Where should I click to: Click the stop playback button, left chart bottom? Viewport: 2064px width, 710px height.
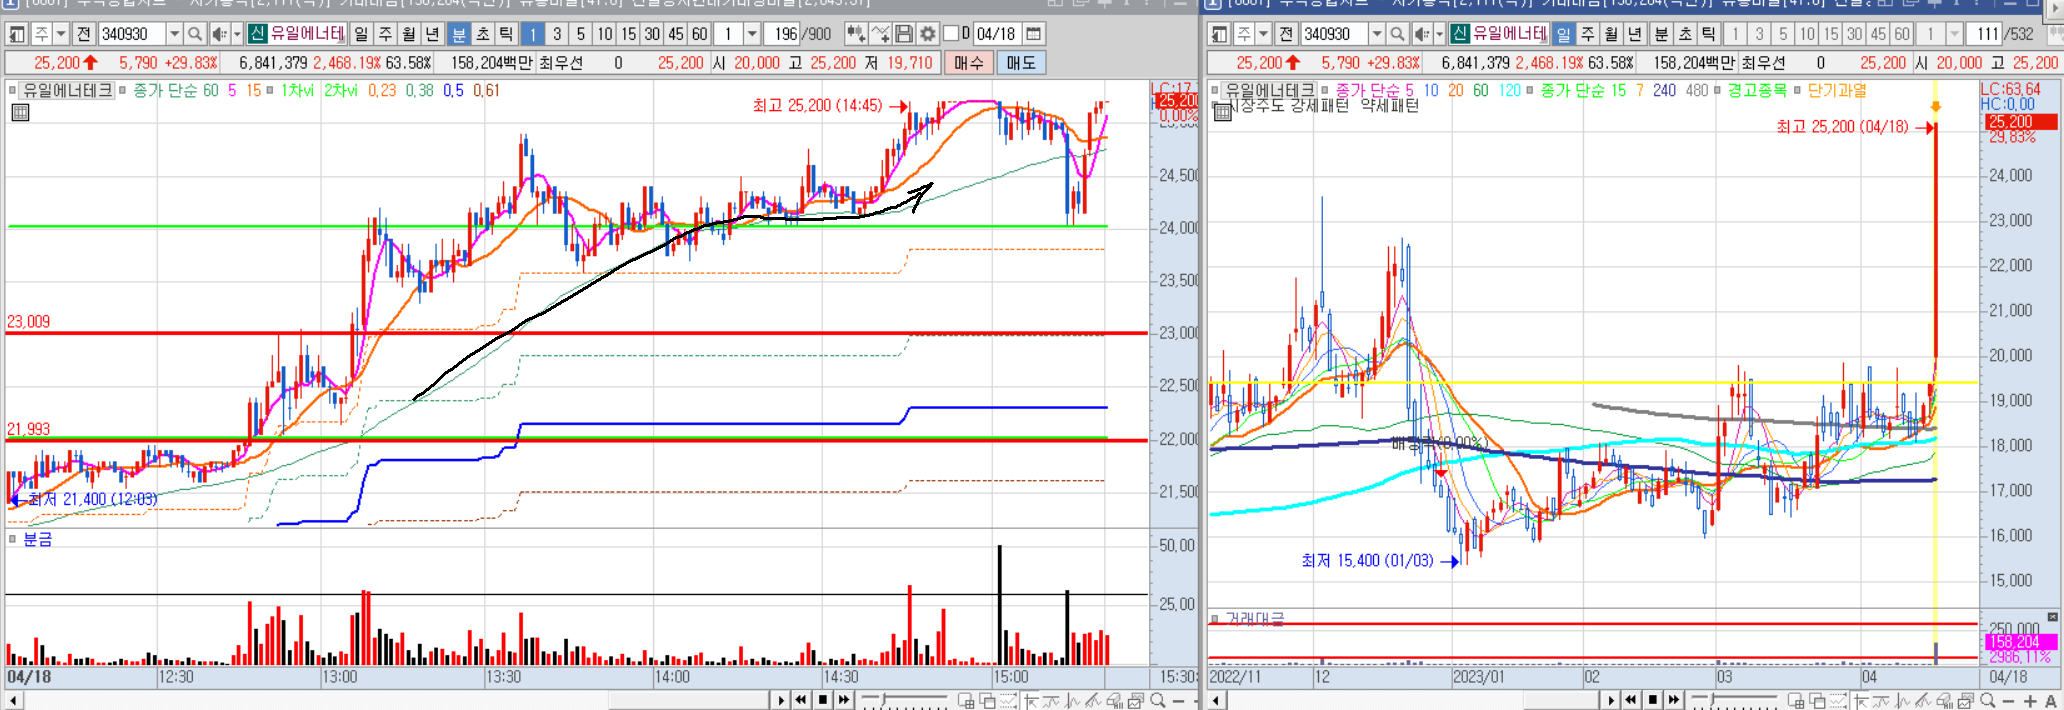coord(822,700)
